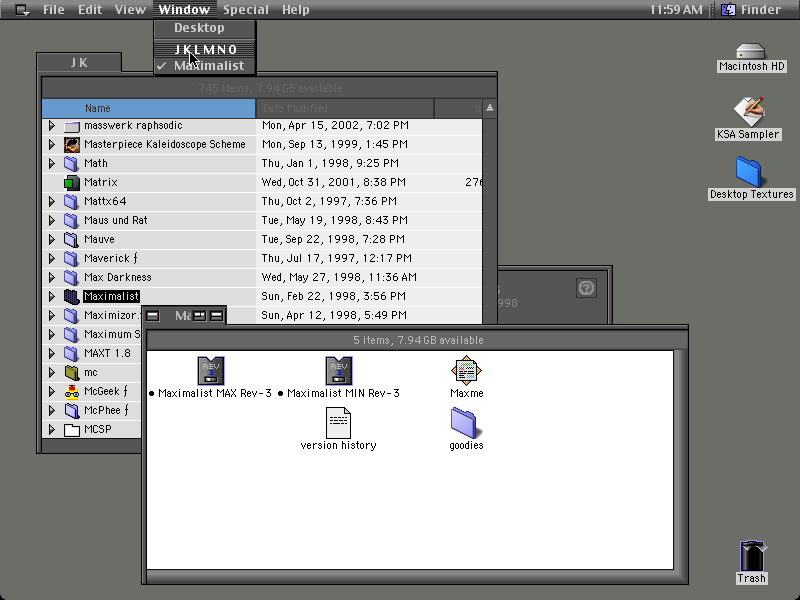Image resolution: width=800 pixels, height=600 pixels.
Task: Click the Maximalist window horizontal scrollbar
Action: point(410,577)
